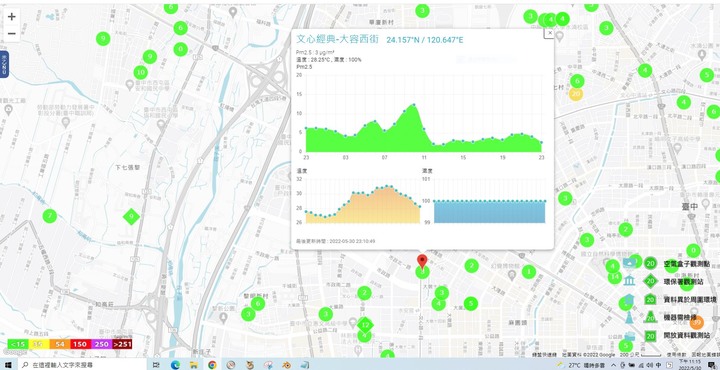Click the orange temperature chart
The image size is (720, 370).
(363, 205)
